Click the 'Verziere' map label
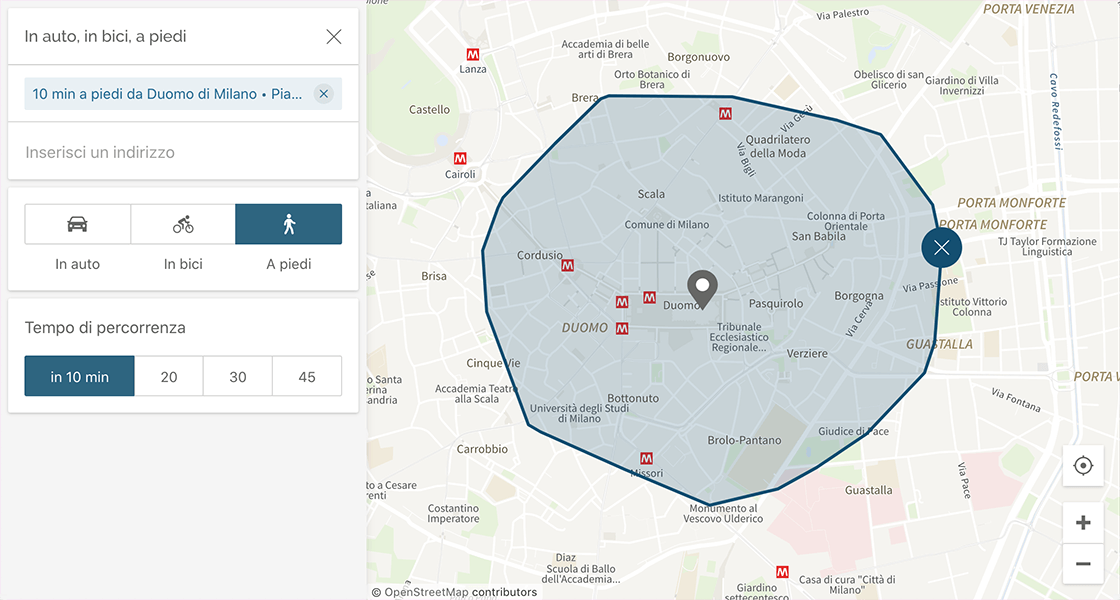The image size is (1120, 600). tap(807, 354)
